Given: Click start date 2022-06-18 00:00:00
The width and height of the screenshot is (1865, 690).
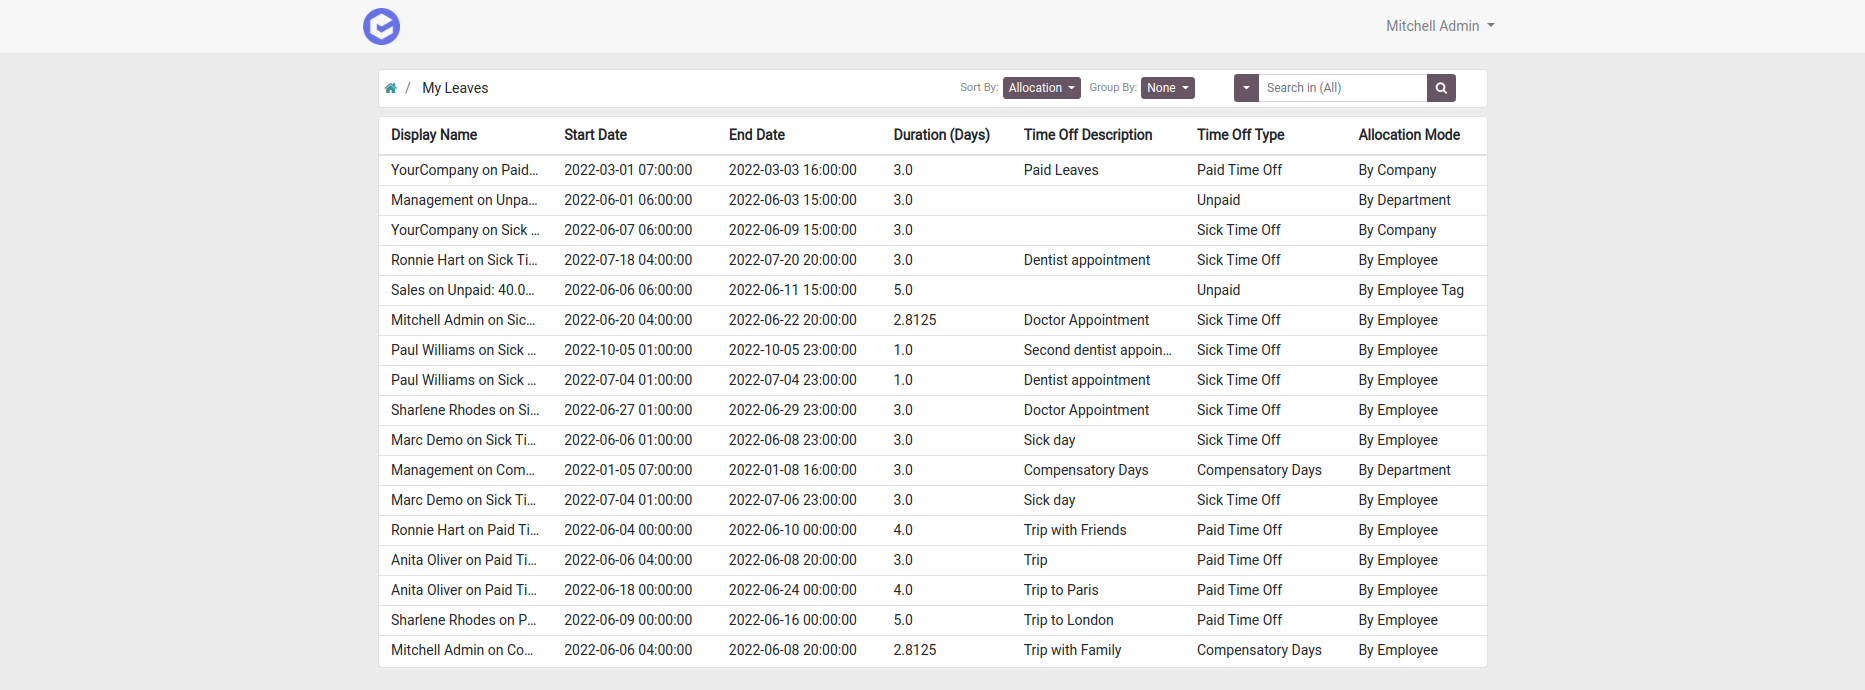Looking at the screenshot, I should pos(628,590).
